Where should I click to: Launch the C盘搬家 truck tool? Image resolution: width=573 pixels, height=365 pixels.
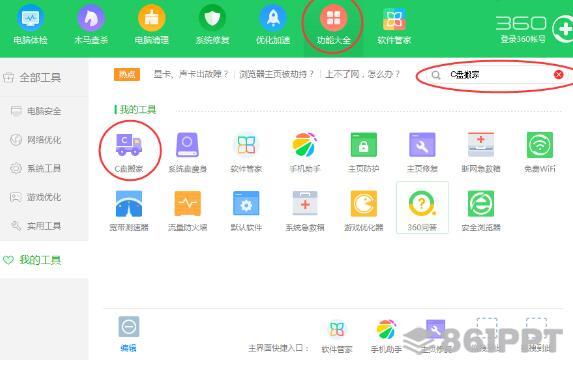click(x=129, y=153)
